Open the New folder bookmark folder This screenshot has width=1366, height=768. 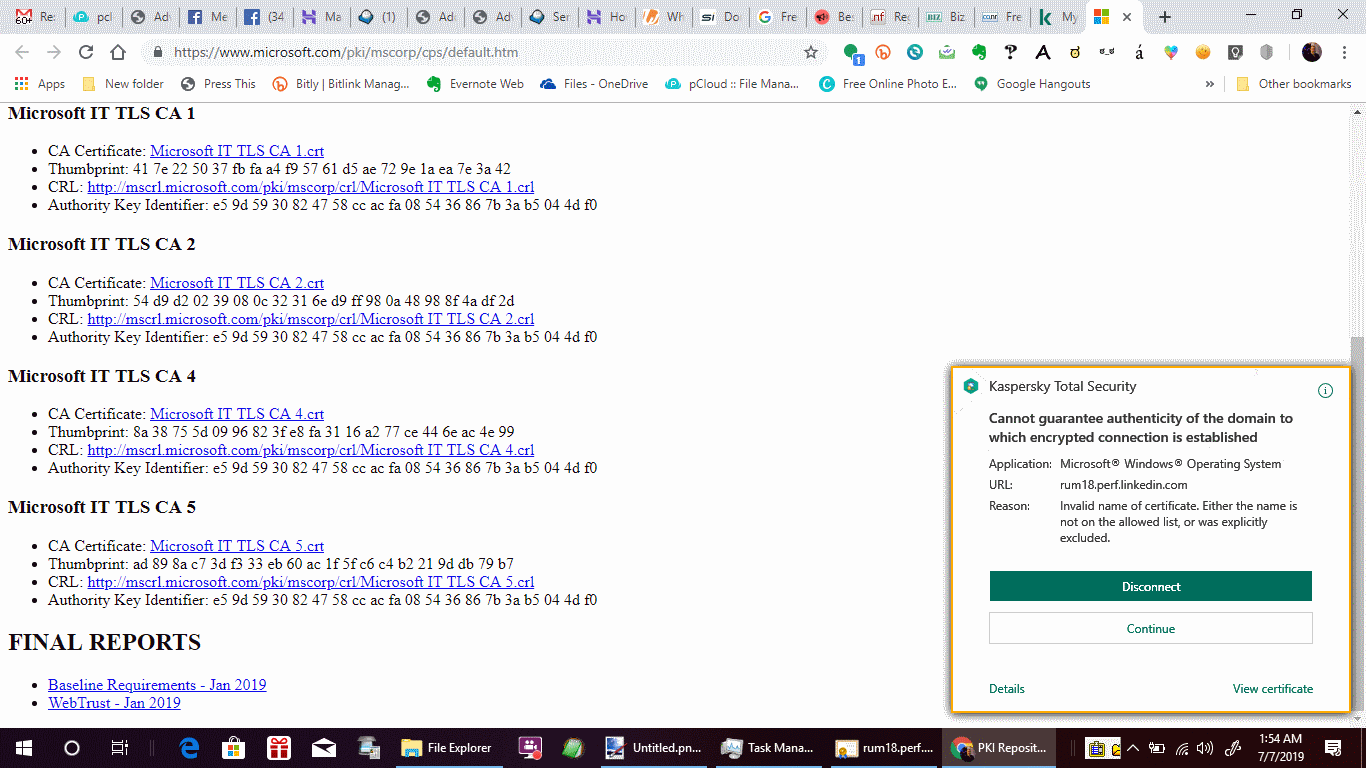pyautogui.click(x=123, y=84)
